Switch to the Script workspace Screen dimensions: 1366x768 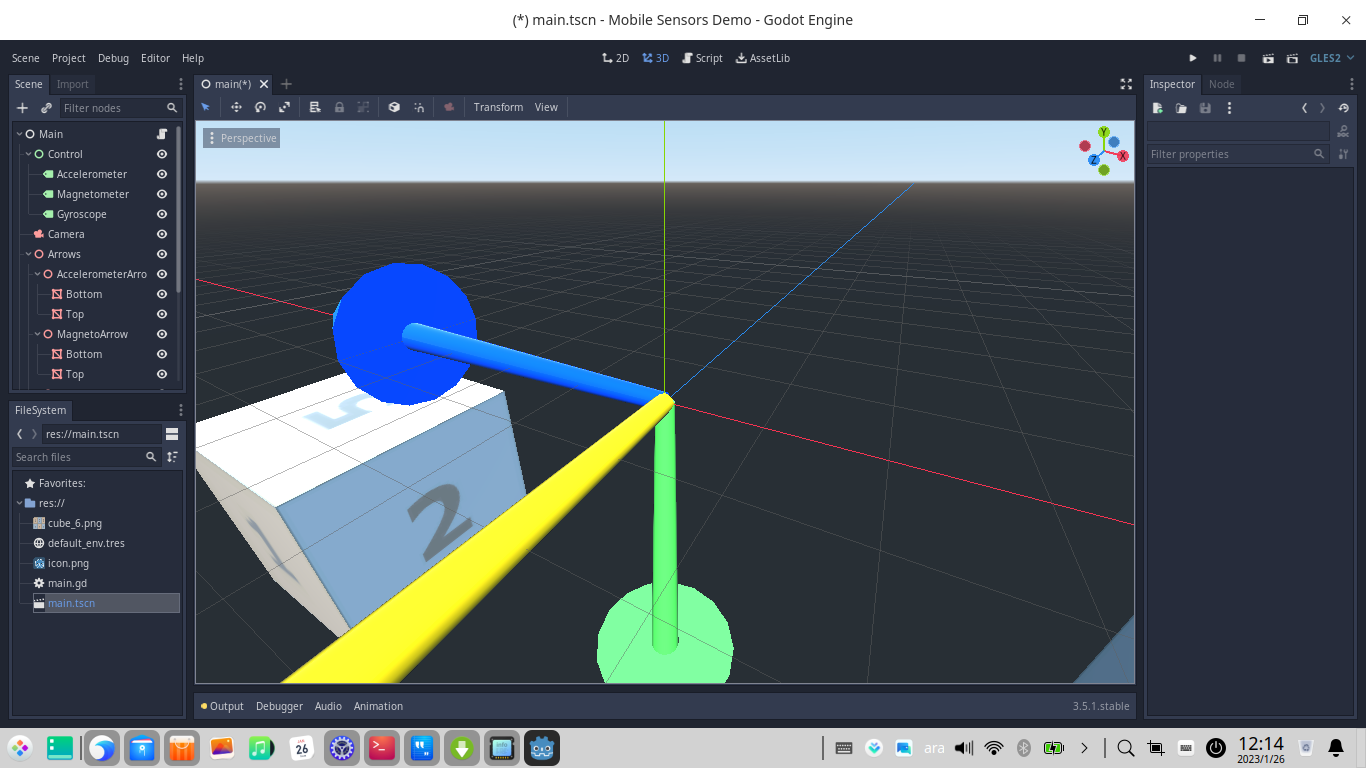(x=702, y=58)
